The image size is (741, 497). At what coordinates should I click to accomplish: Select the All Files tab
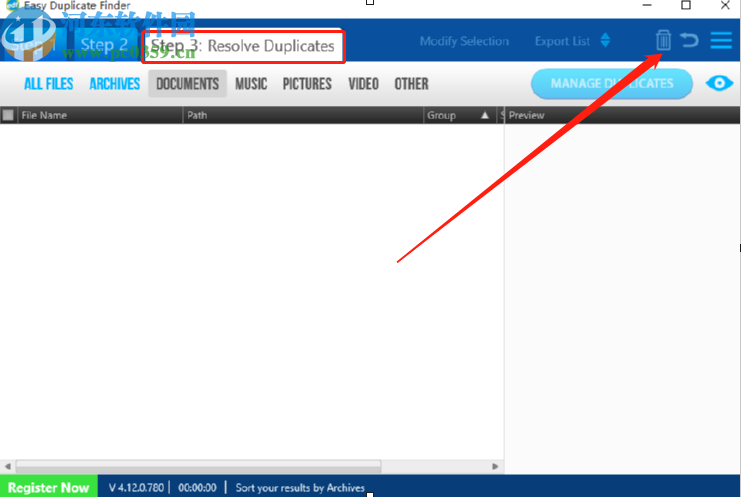tap(49, 84)
